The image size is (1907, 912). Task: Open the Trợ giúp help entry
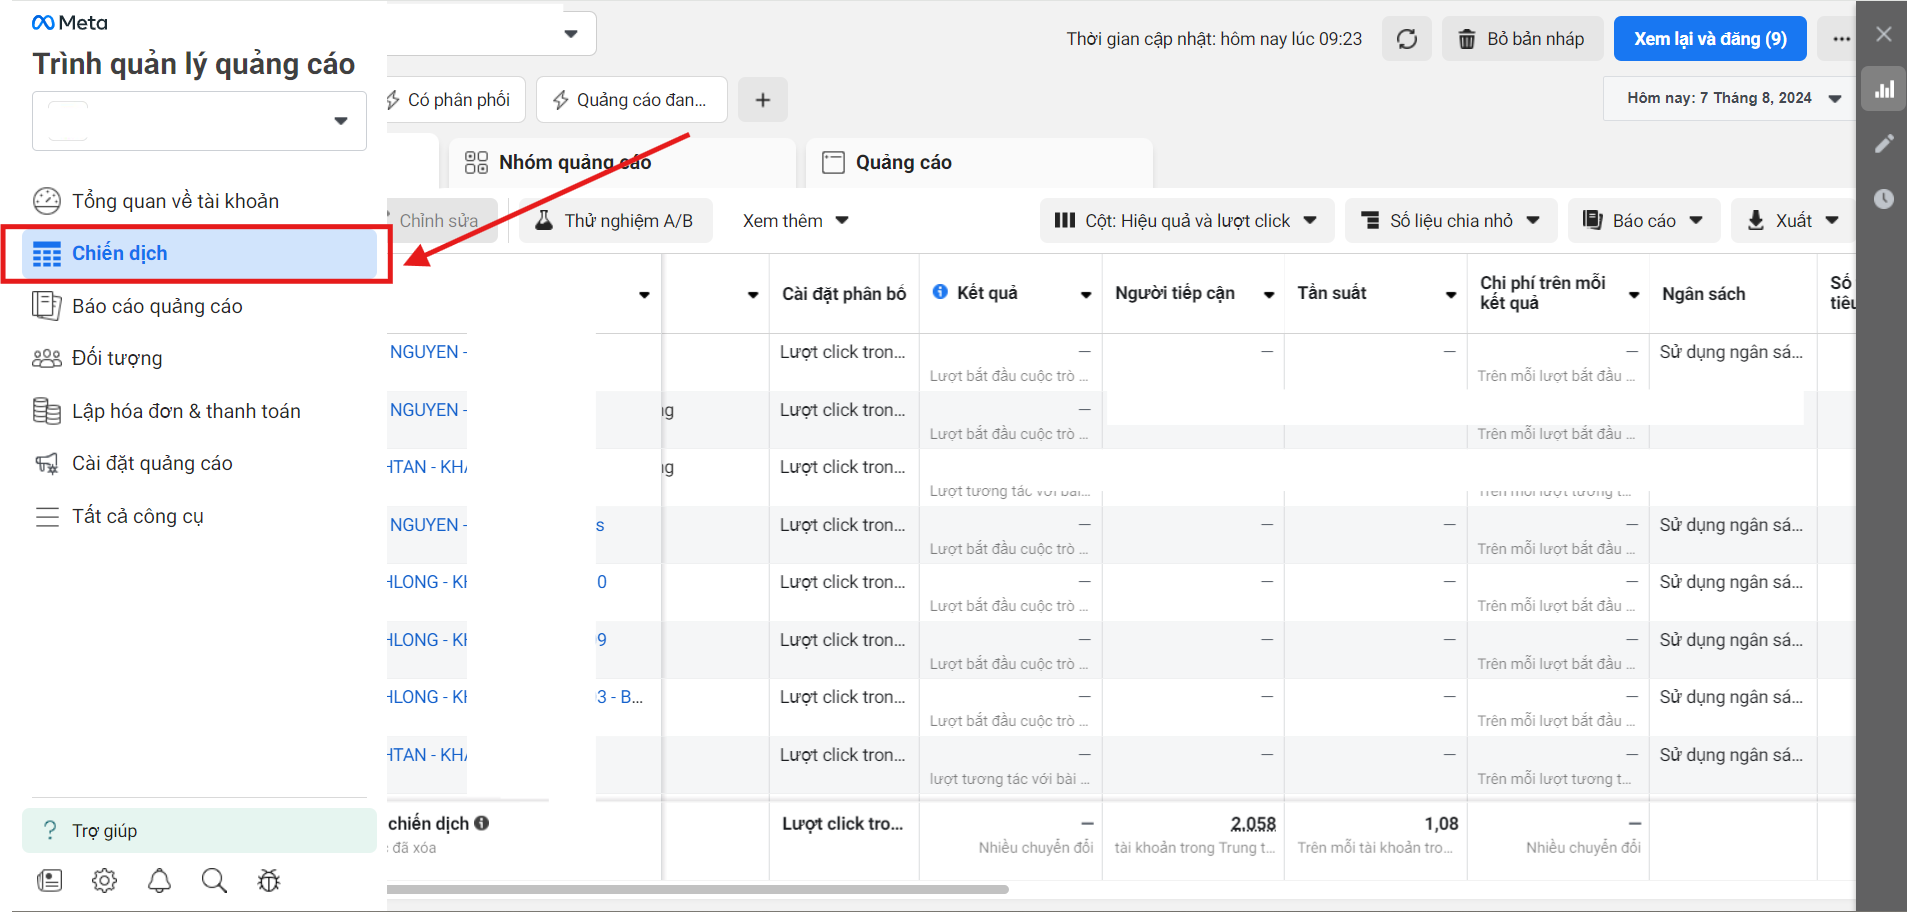199,831
